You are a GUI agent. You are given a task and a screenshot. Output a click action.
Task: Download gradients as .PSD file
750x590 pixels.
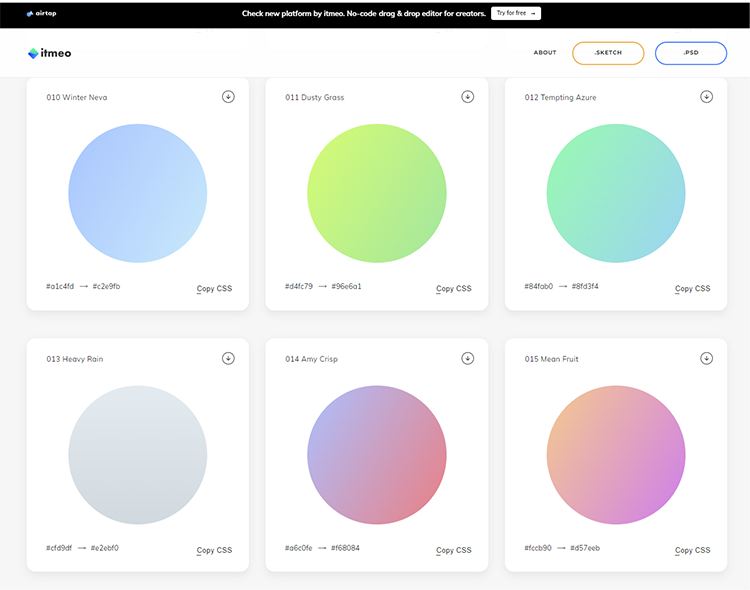(x=690, y=53)
